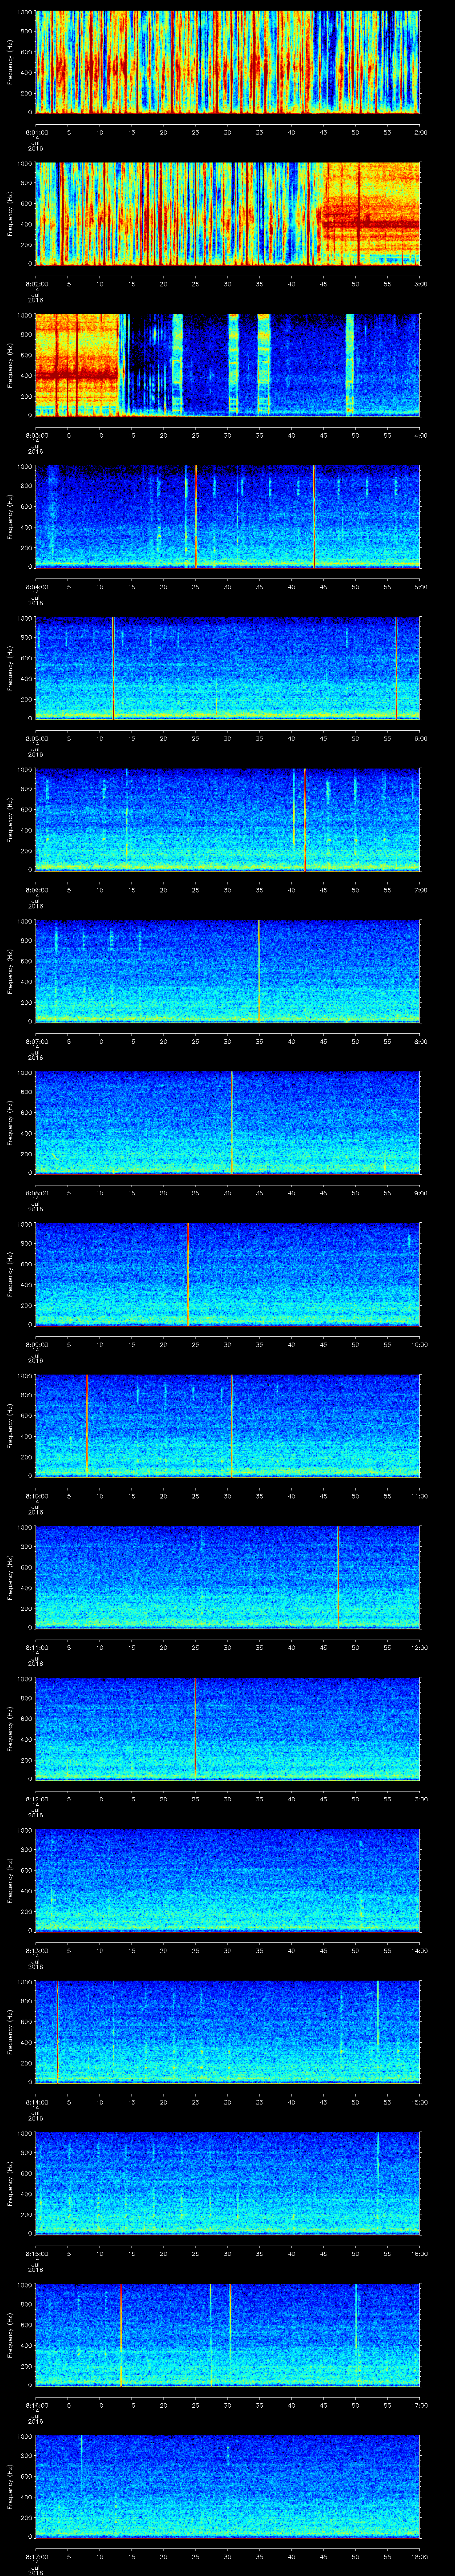Click the "8:06:00" start time label

pos(36,890)
